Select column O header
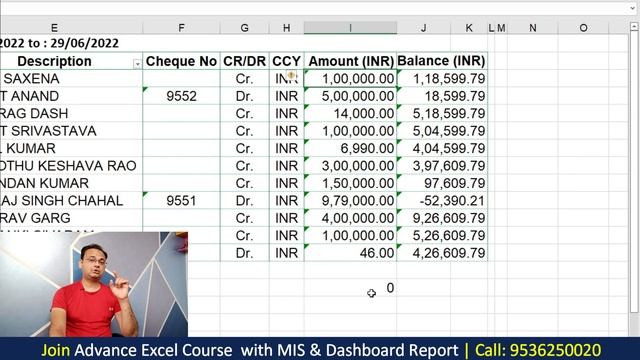The height and width of the screenshot is (360, 640). pyautogui.click(x=583, y=28)
